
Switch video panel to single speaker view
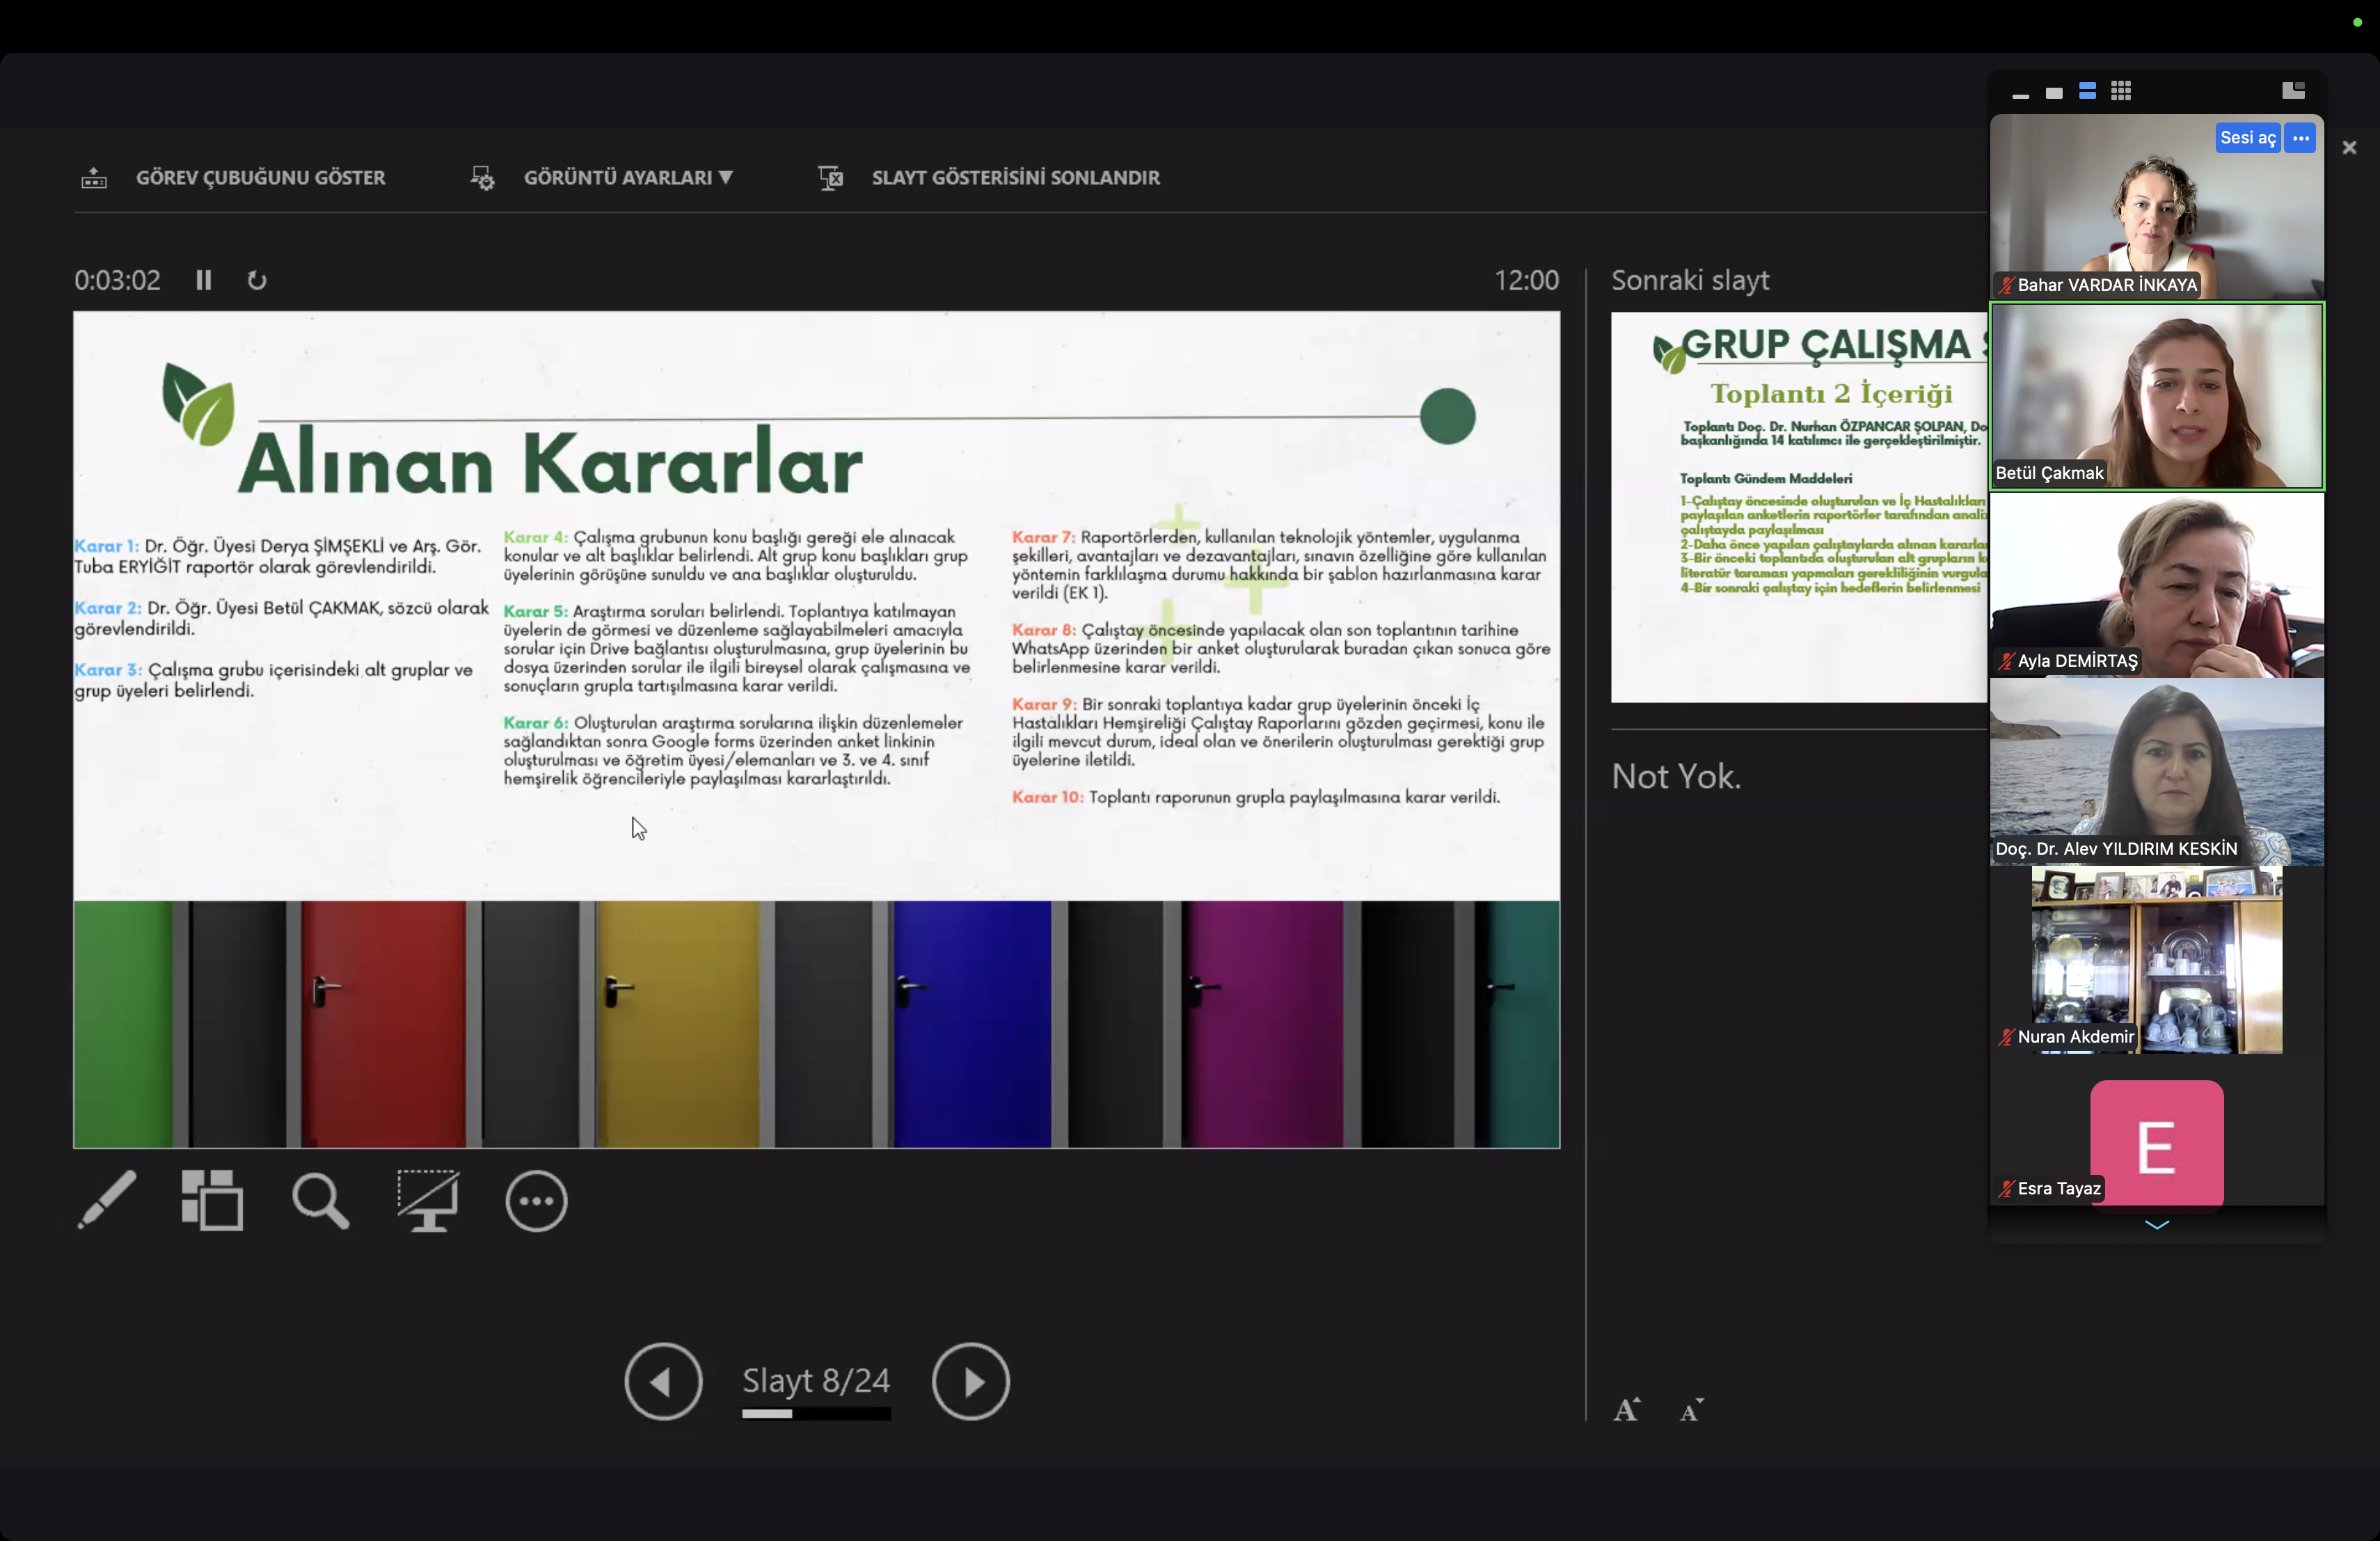2054,93
